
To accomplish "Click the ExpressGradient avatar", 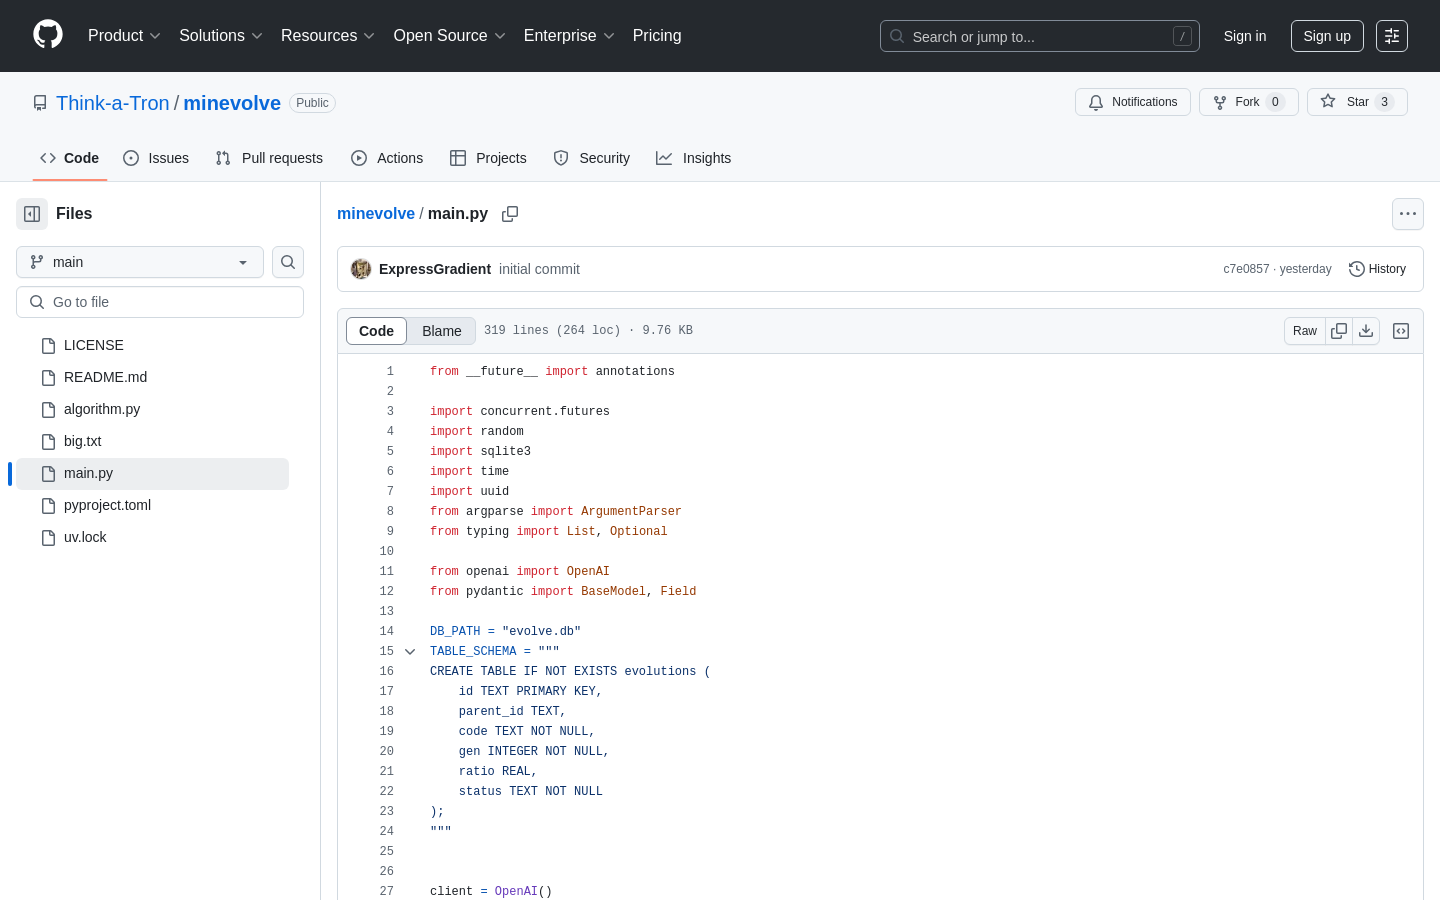I will coord(361,269).
